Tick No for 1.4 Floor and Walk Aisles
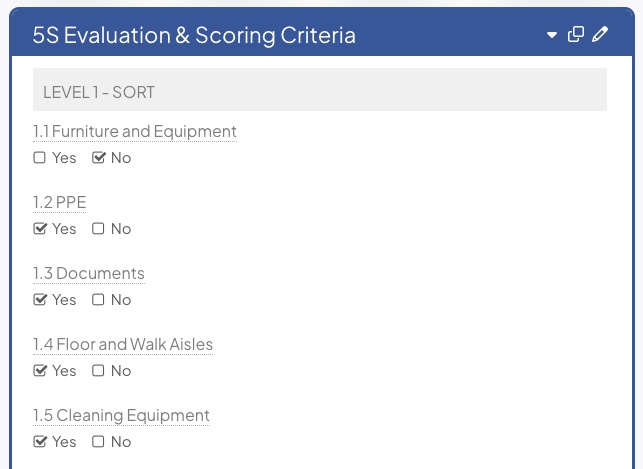Viewport: 643px width, 469px height. 99,371
